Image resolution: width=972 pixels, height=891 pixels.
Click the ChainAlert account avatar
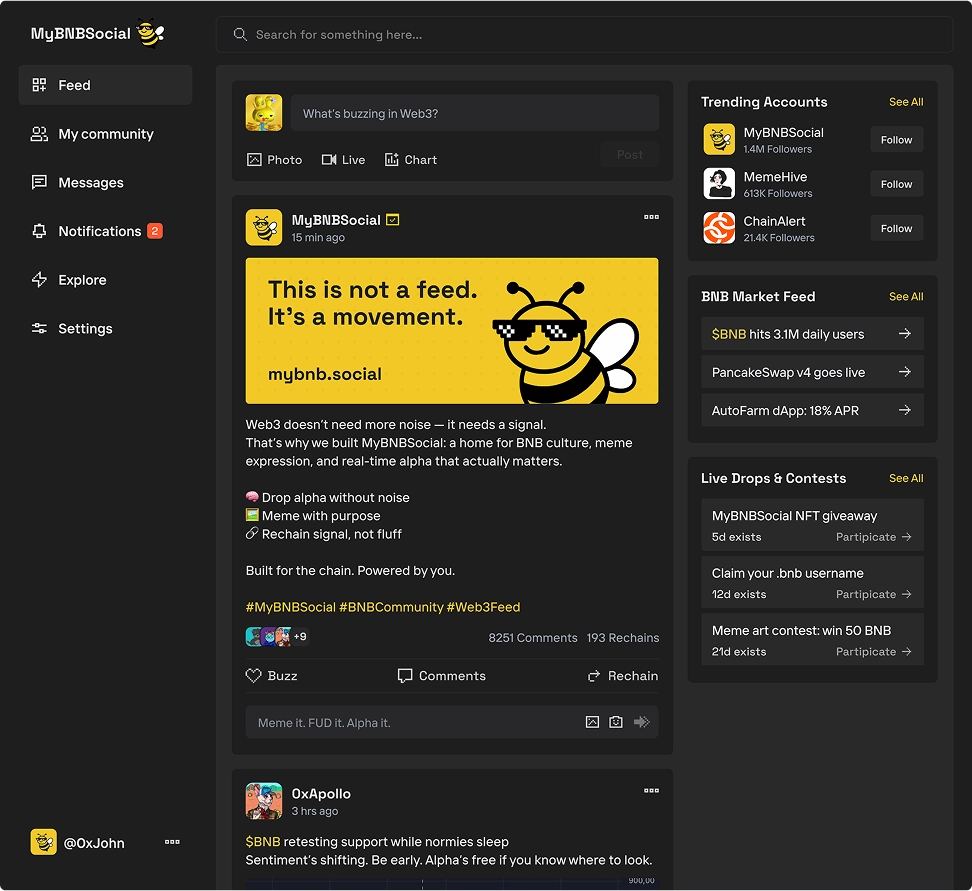tap(719, 228)
